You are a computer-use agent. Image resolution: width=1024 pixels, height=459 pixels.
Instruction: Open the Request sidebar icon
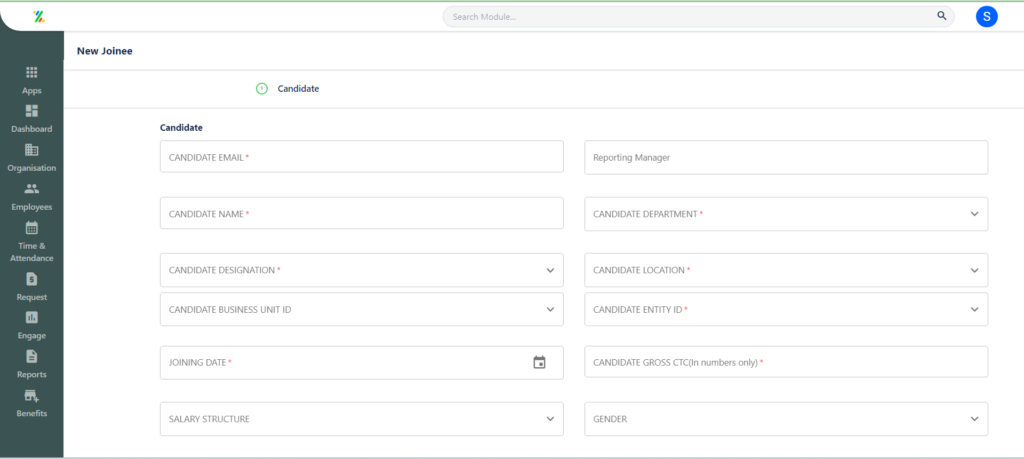[31, 279]
